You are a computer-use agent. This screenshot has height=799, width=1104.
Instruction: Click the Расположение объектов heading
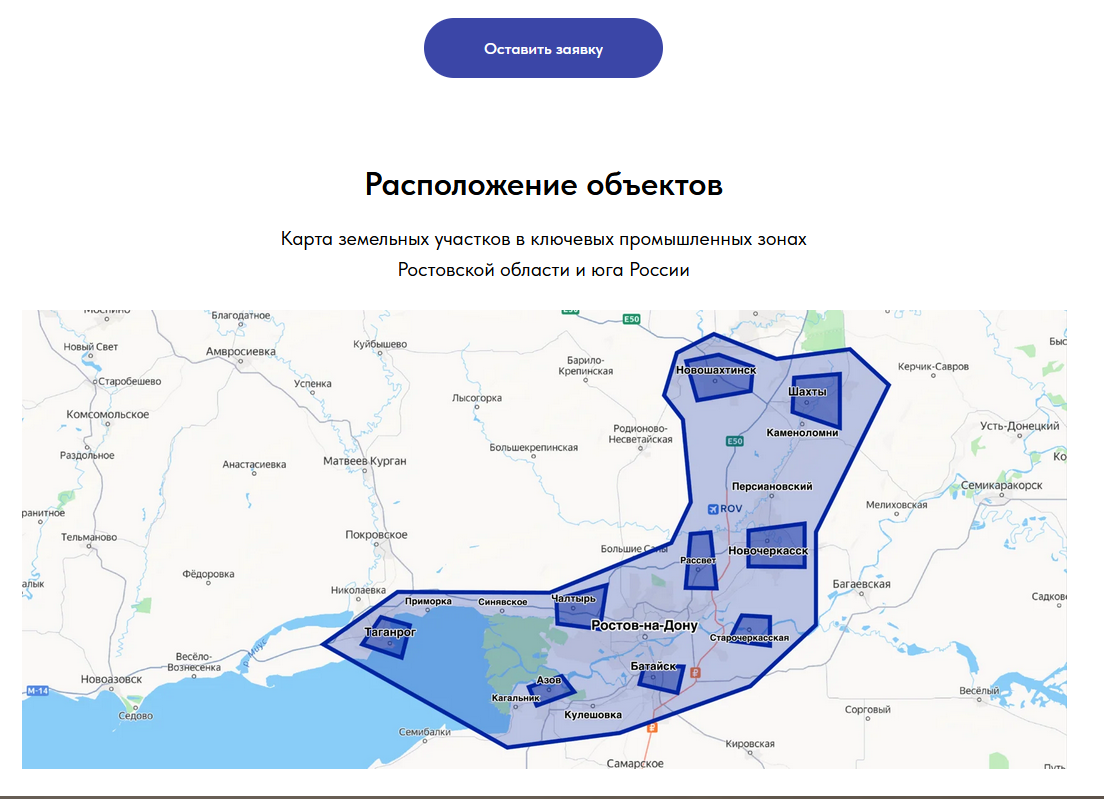543,185
